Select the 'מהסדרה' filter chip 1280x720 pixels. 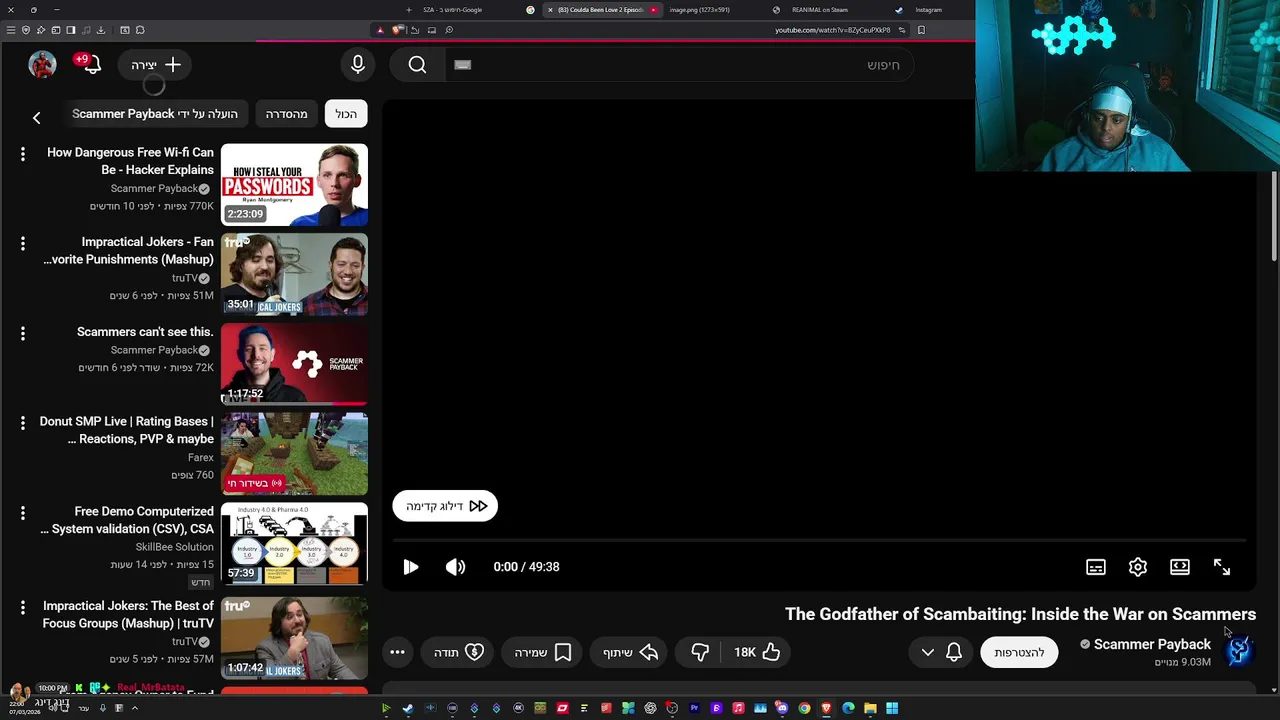[x=287, y=114]
